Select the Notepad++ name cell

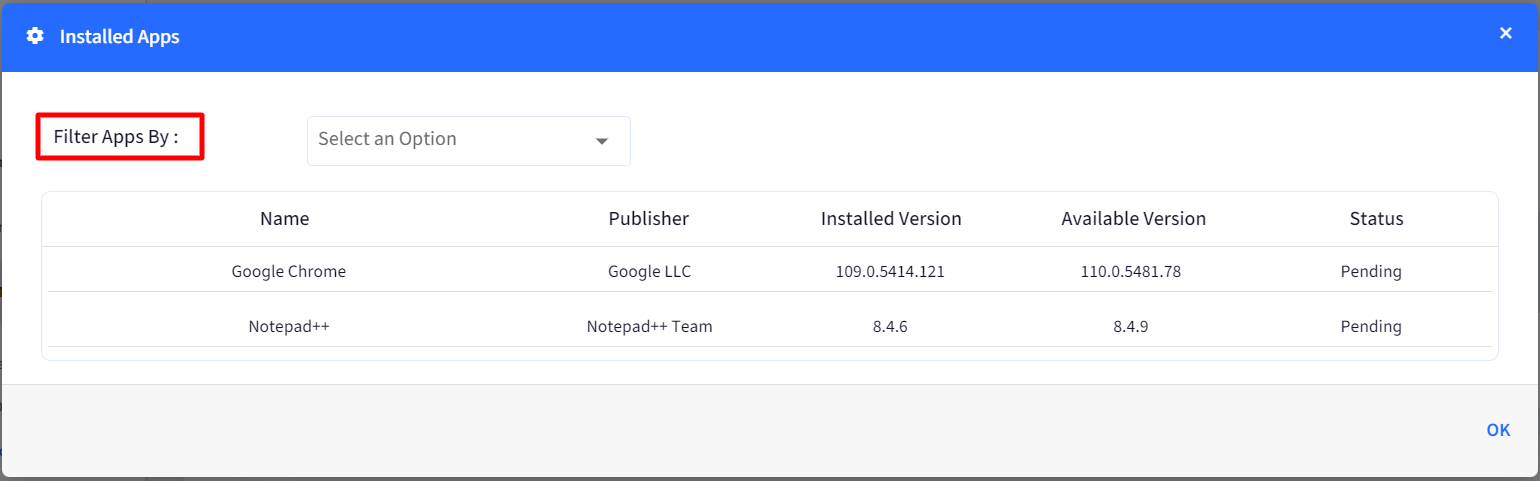coord(289,326)
